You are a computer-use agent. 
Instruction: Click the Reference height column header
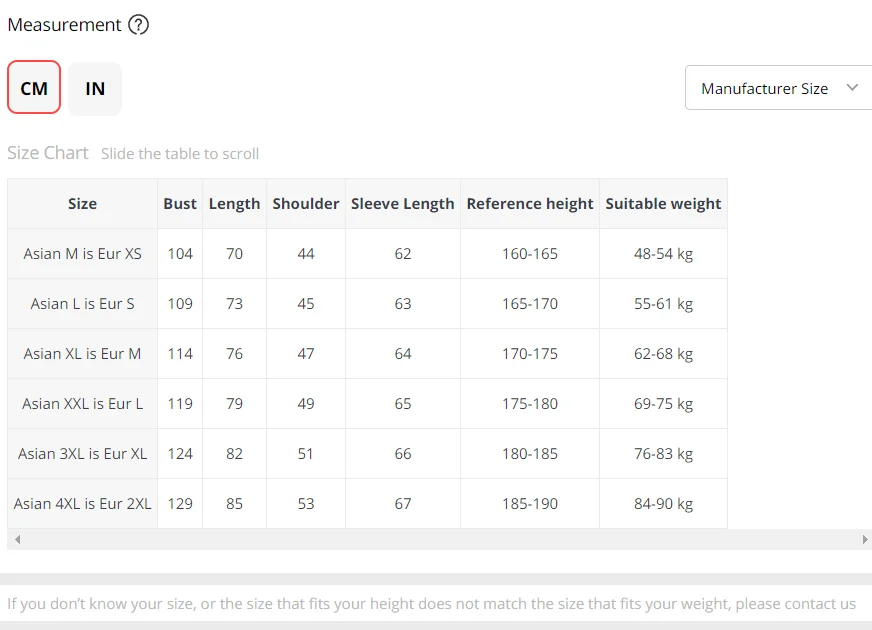[x=530, y=204]
